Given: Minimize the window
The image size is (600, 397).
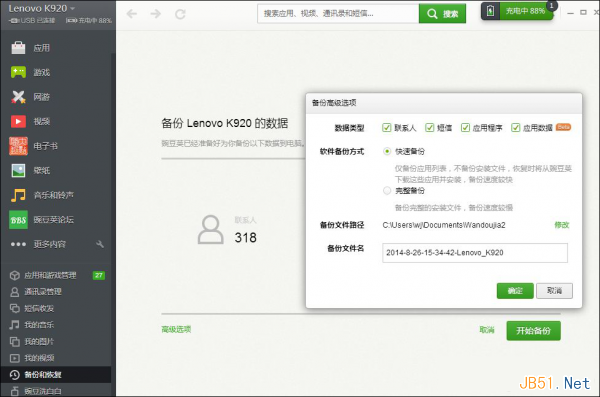Looking at the screenshot, I should click(571, 13).
